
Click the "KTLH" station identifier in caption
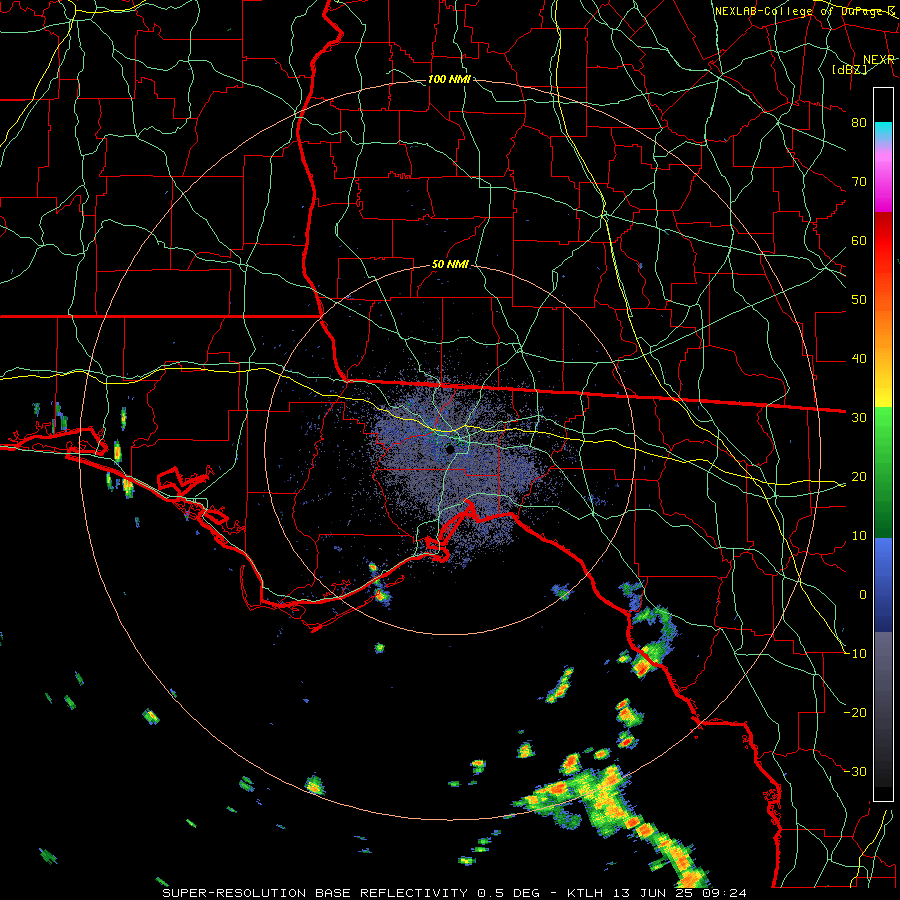point(585,893)
